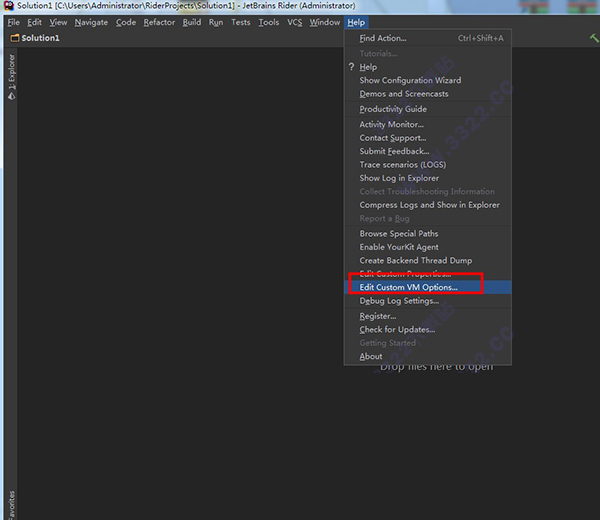Click the green build hammer icon
The image size is (600, 520).
[x=594, y=37]
